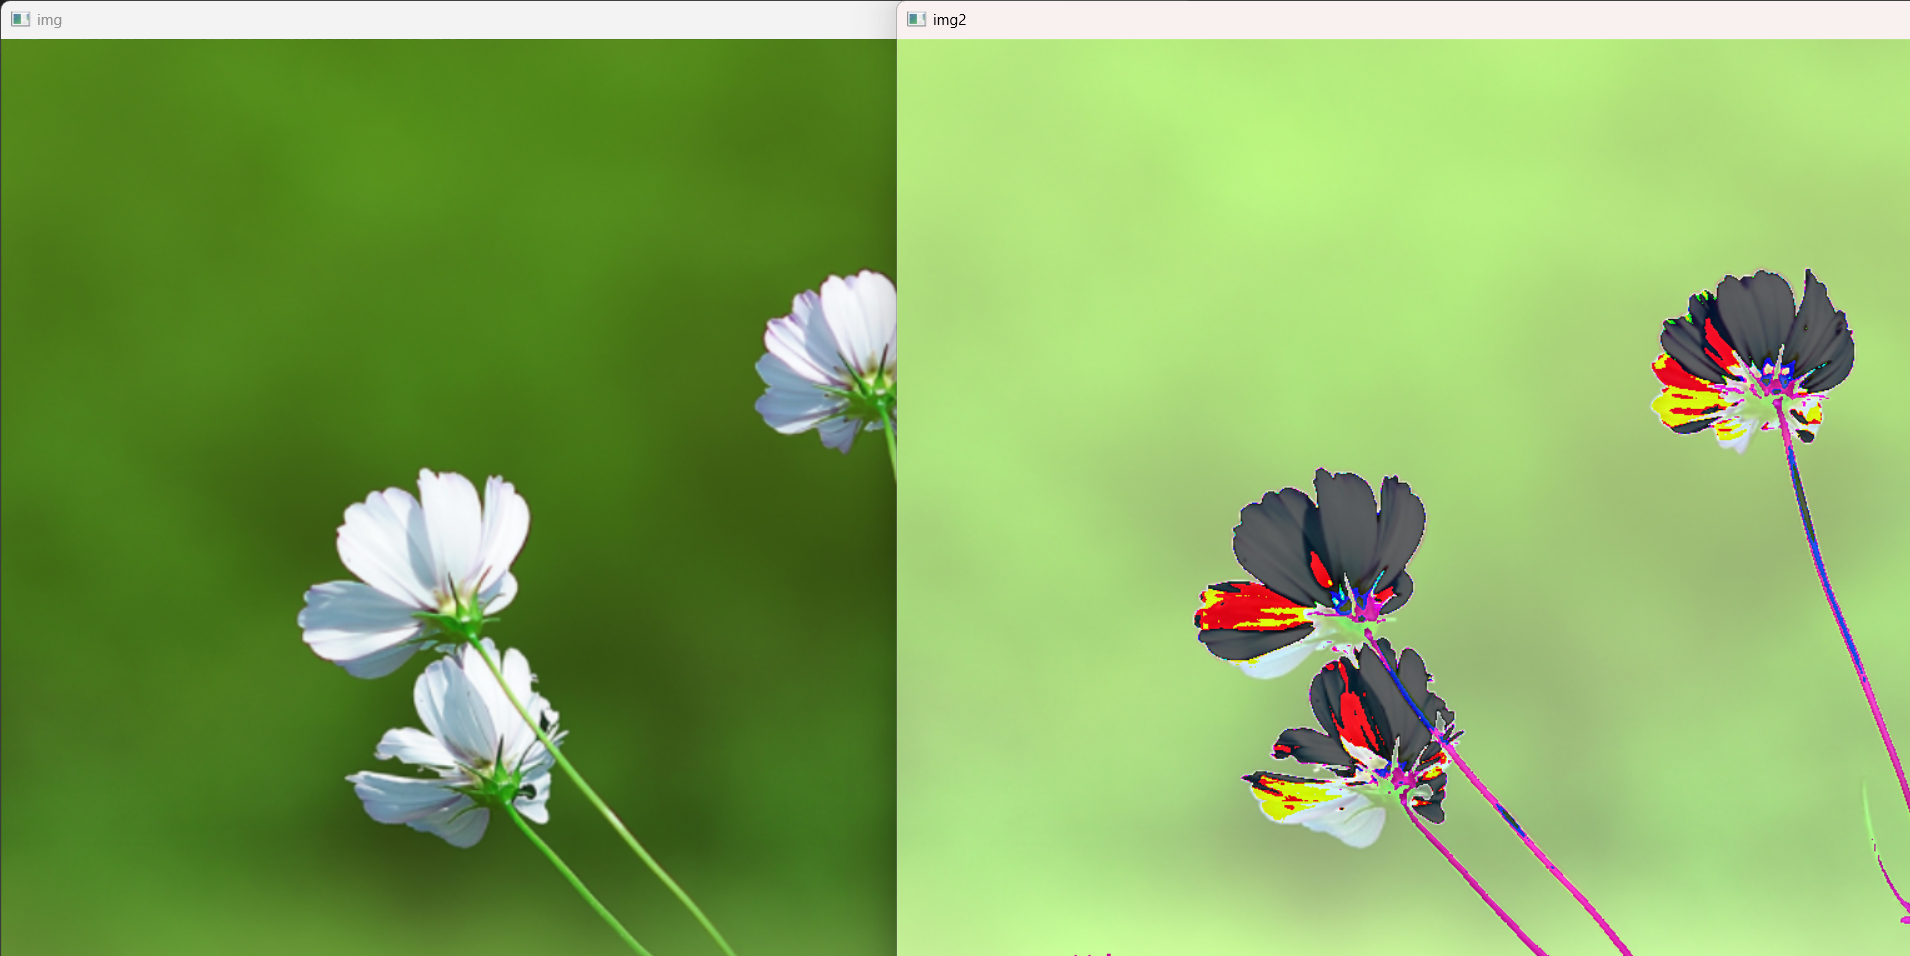Click the original flower image in img window
This screenshot has width=1910, height=956.
[x=449, y=497]
